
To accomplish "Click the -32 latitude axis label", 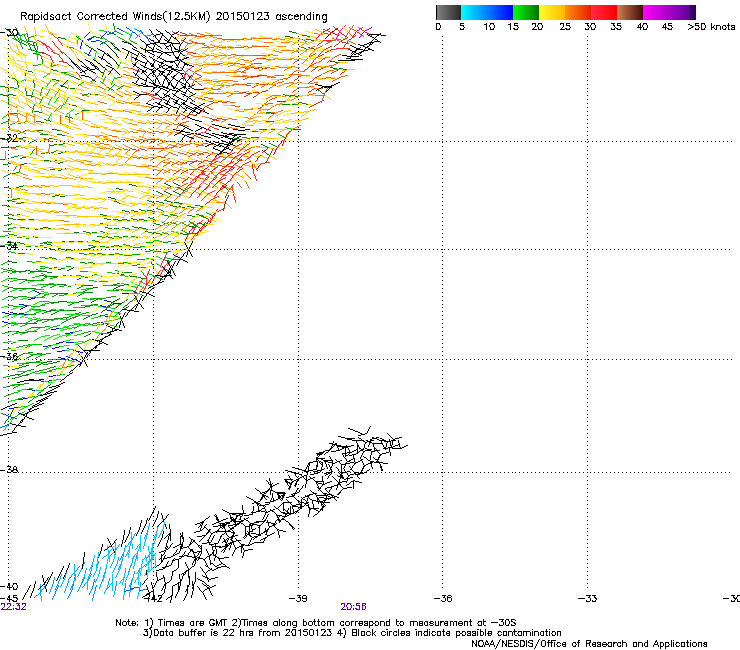I will [x=9, y=138].
